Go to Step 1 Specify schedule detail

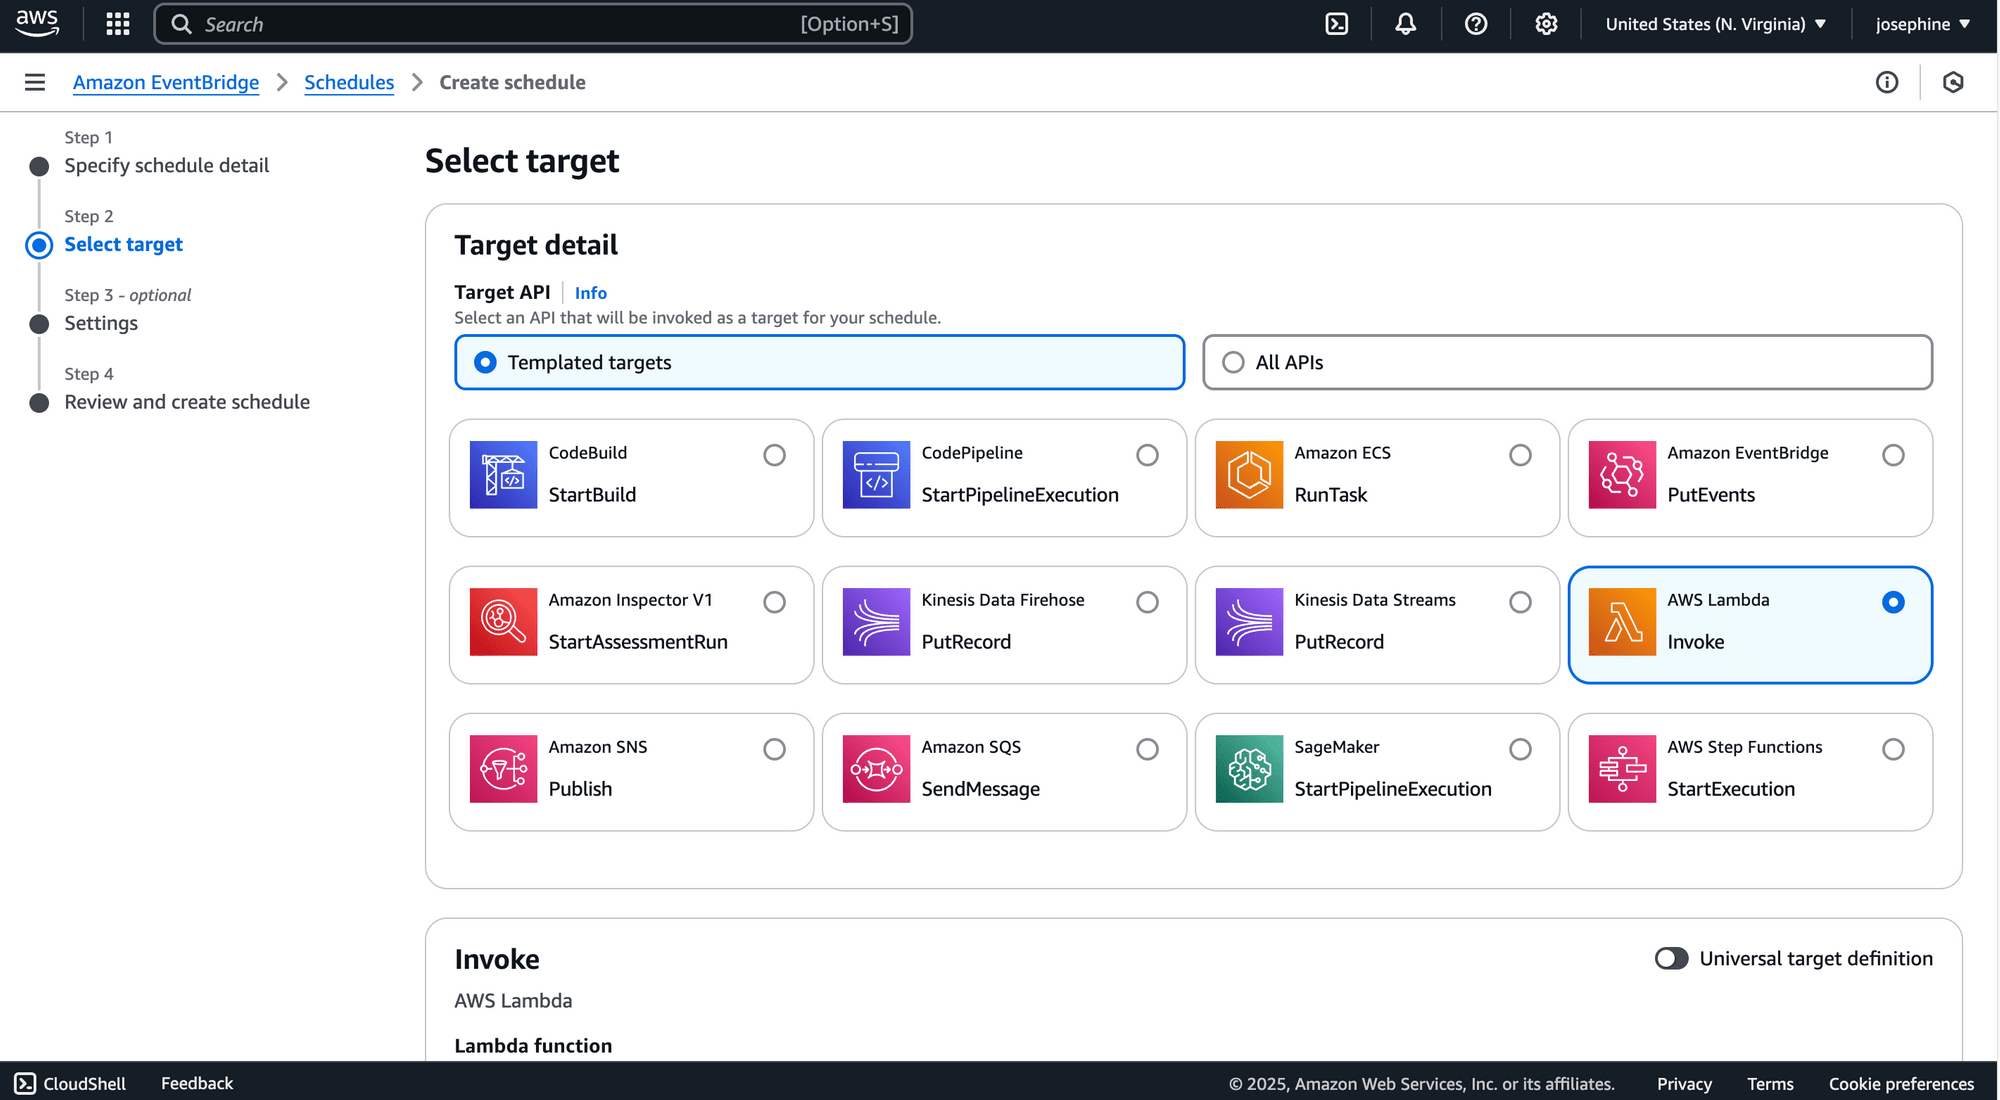pyautogui.click(x=167, y=165)
